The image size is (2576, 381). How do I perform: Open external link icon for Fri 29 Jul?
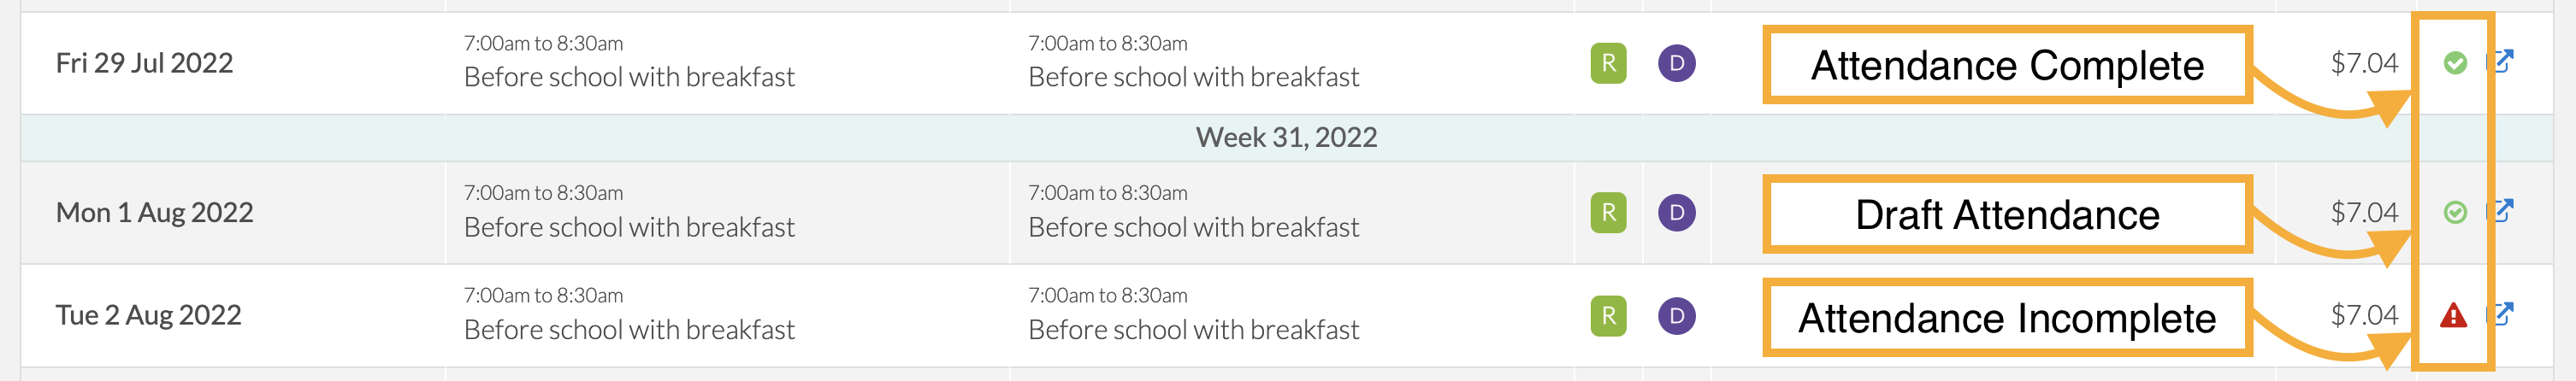coord(2501,62)
